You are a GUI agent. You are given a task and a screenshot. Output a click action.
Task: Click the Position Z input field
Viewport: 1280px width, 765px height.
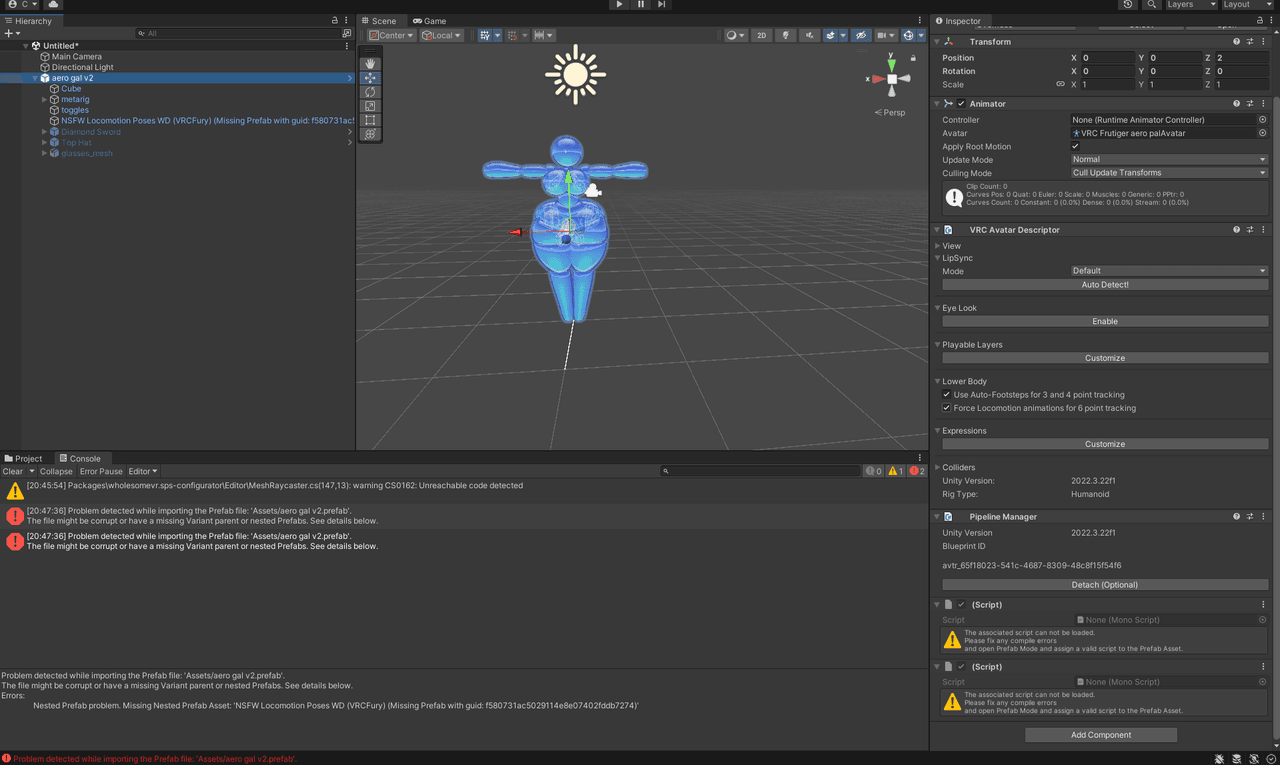(1242, 58)
